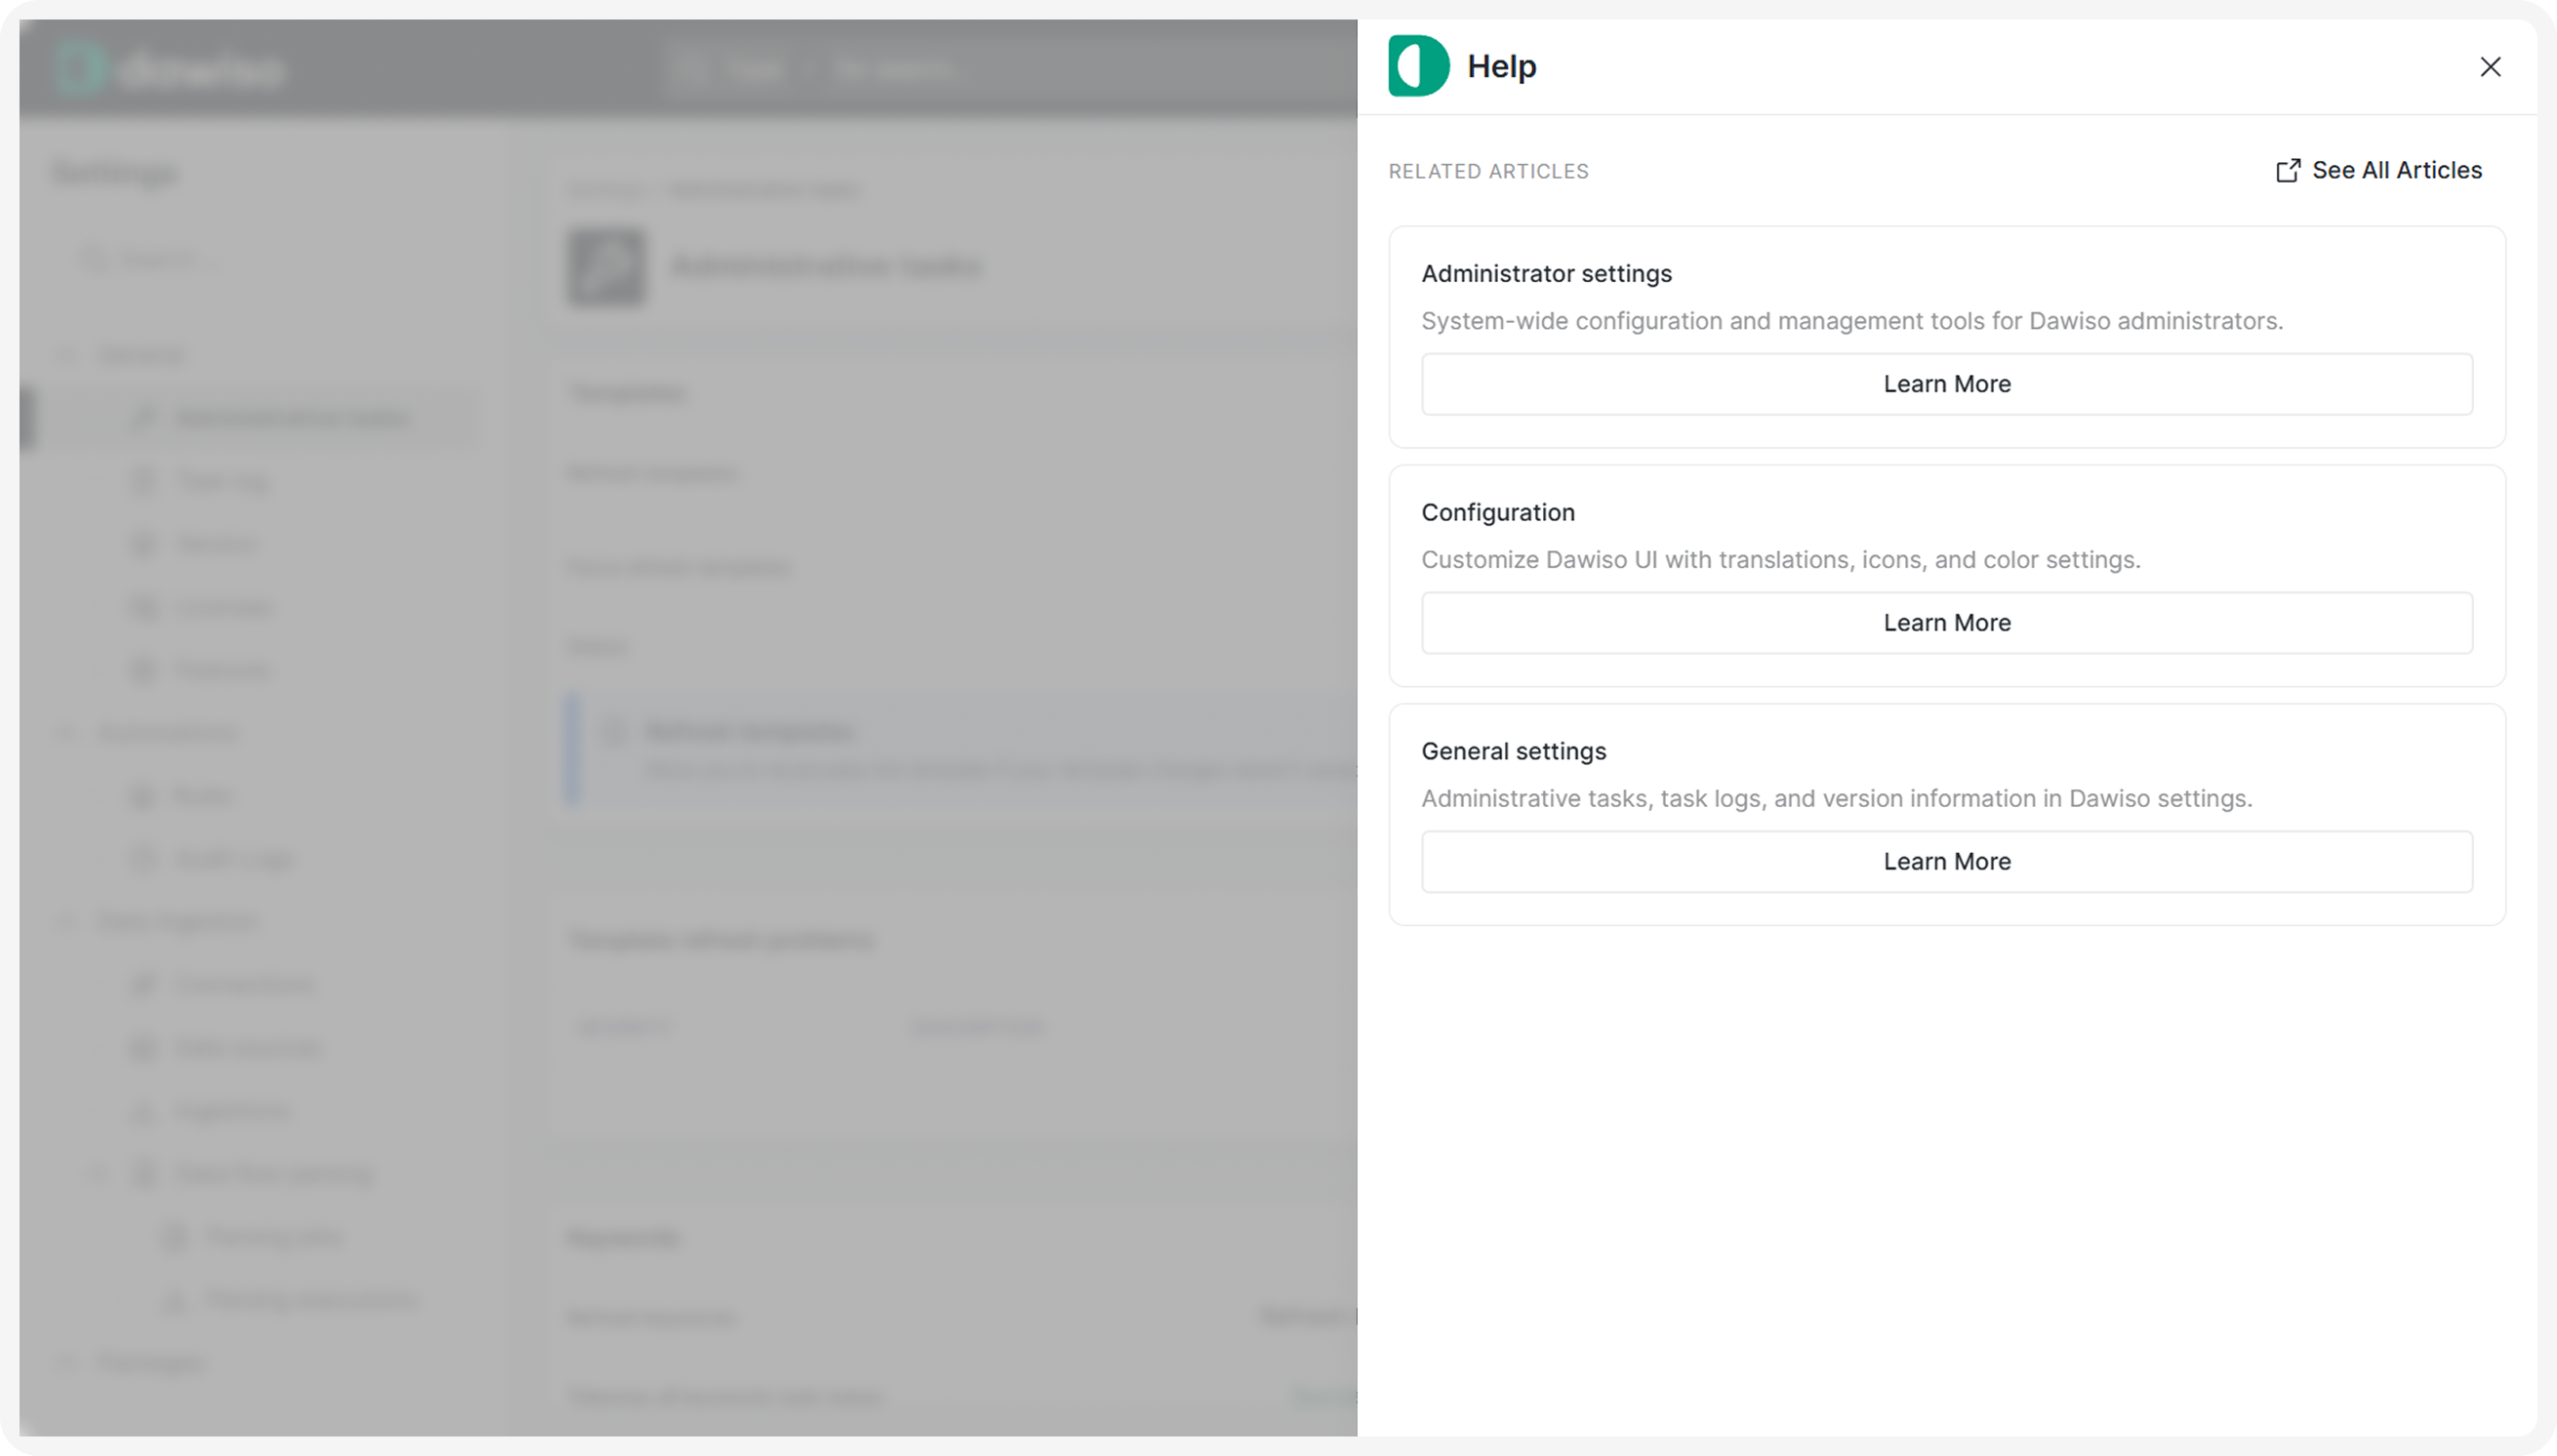This screenshot has width=2557, height=1456.
Task: Click description 'Administrative tasks, task logs, and version'
Action: point(1836,799)
